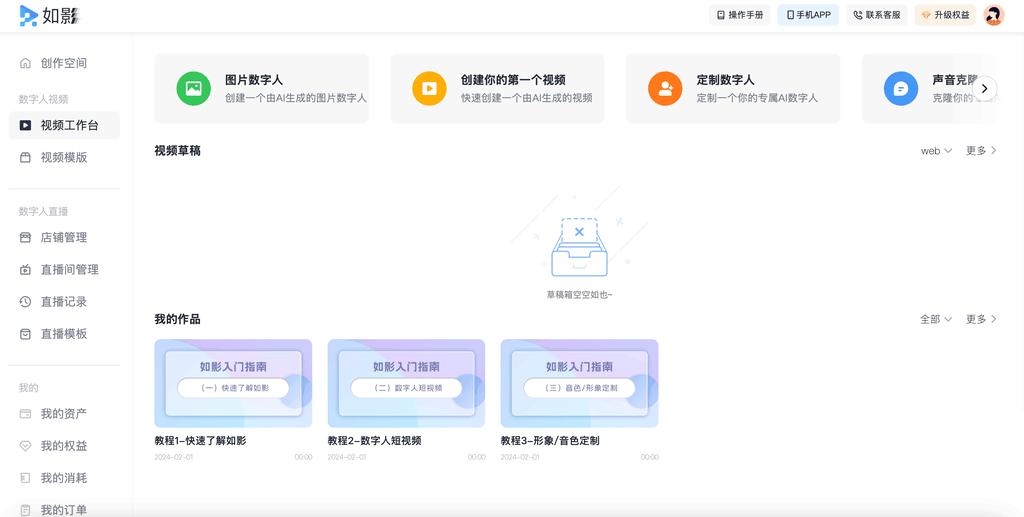The height and width of the screenshot is (517, 1024).
Task: Click the home icon beside 创作空间
Action: click(25, 63)
